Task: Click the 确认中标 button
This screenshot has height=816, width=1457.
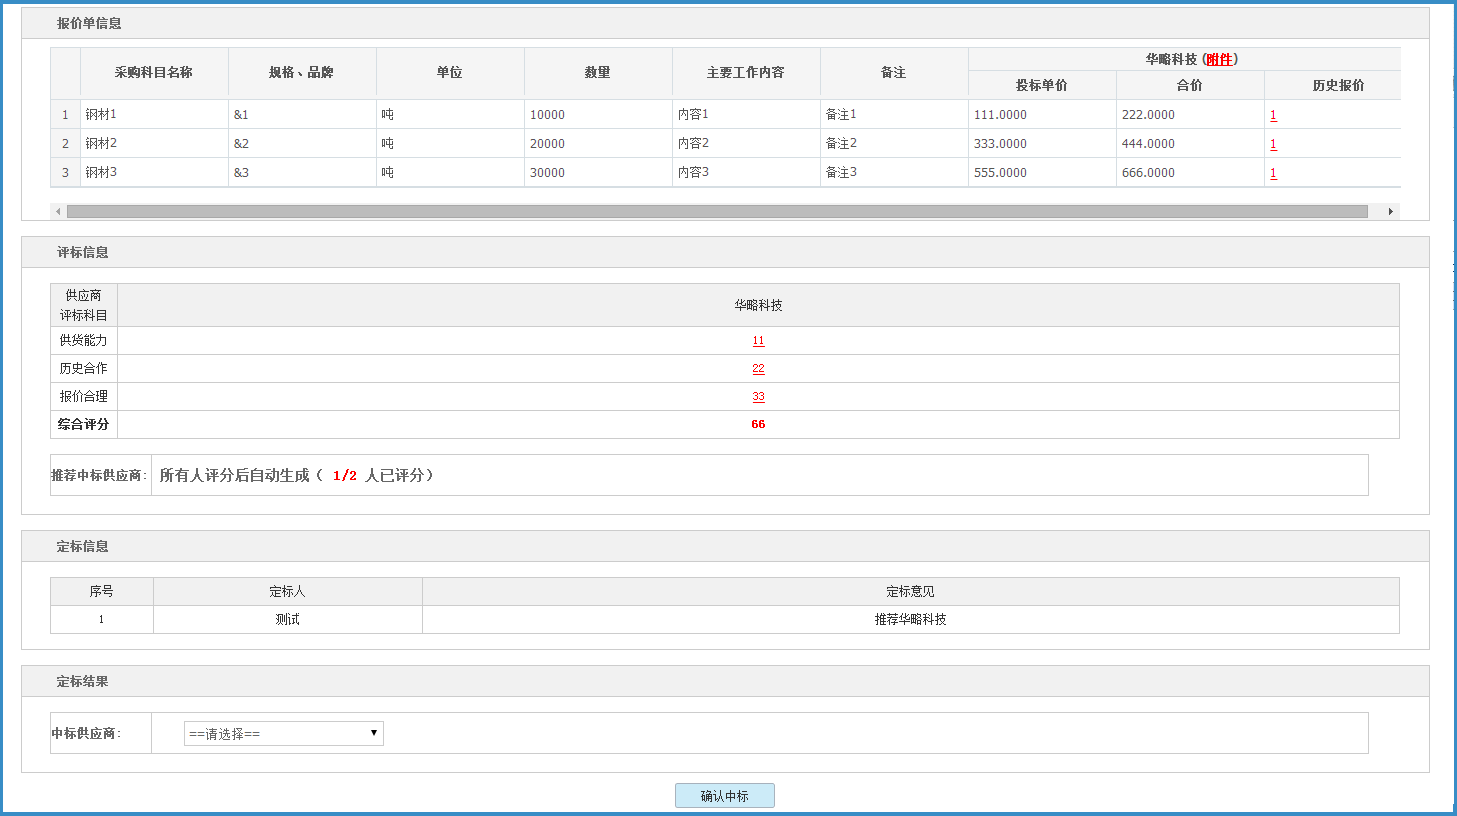Action: click(x=724, y=796)
